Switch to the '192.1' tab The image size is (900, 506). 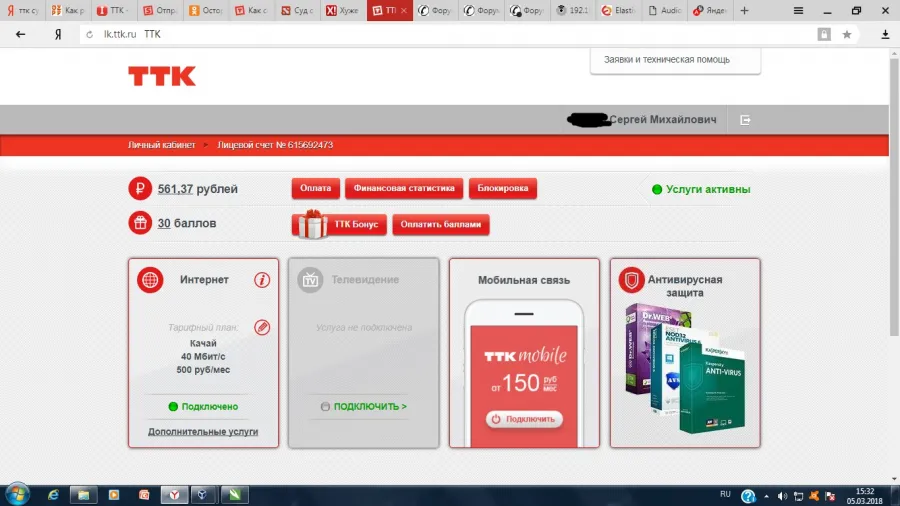[573, 10]
